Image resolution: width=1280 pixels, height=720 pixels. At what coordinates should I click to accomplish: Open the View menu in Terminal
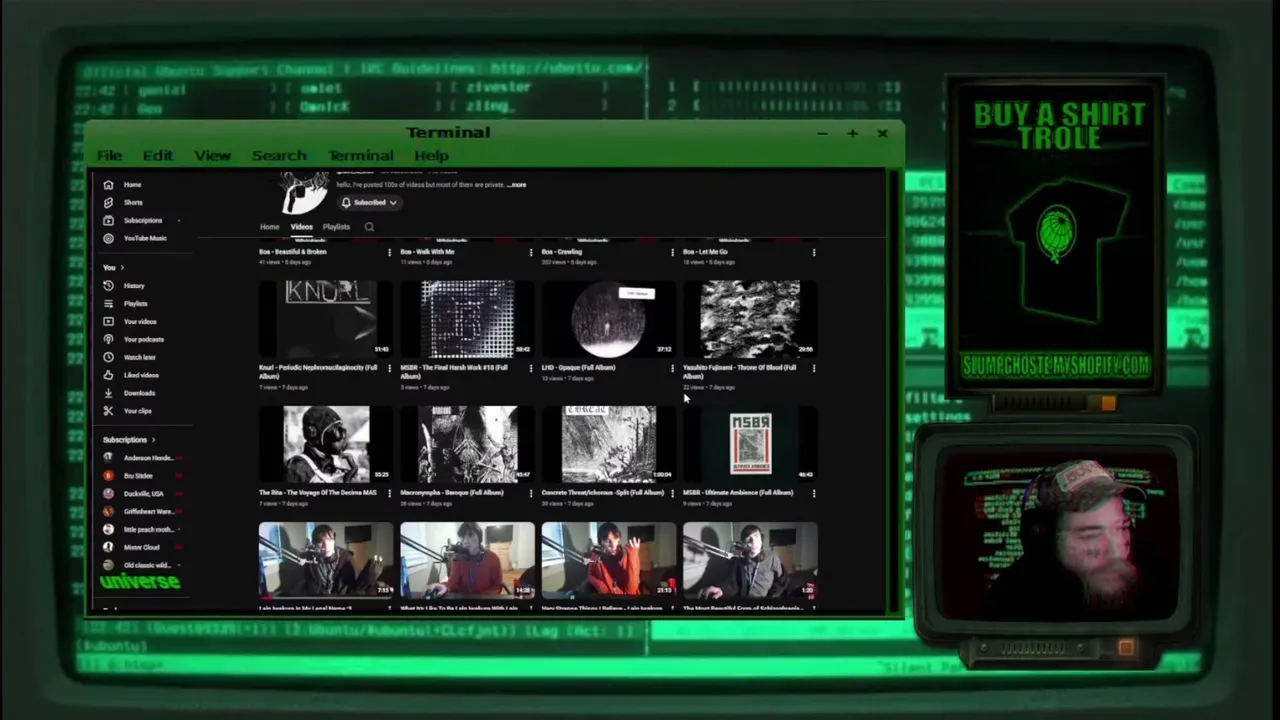212,156
